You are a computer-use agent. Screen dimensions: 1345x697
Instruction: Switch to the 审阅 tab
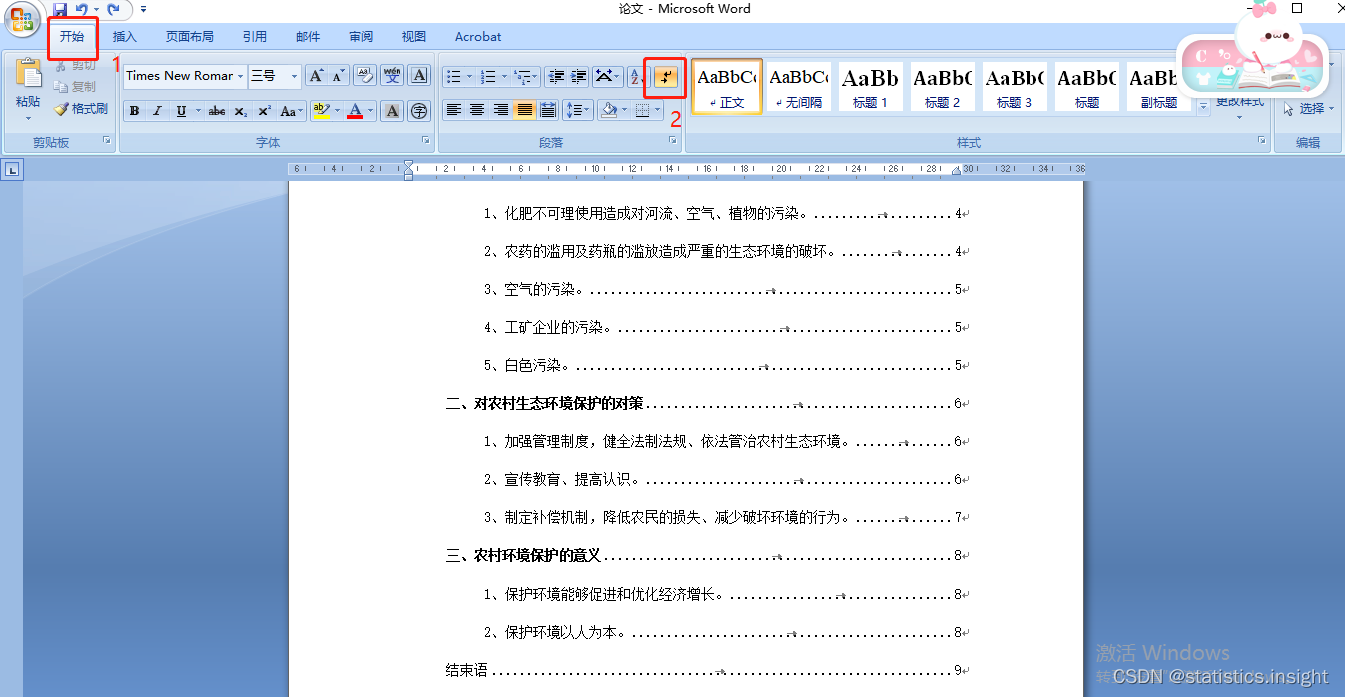point(361,37)
